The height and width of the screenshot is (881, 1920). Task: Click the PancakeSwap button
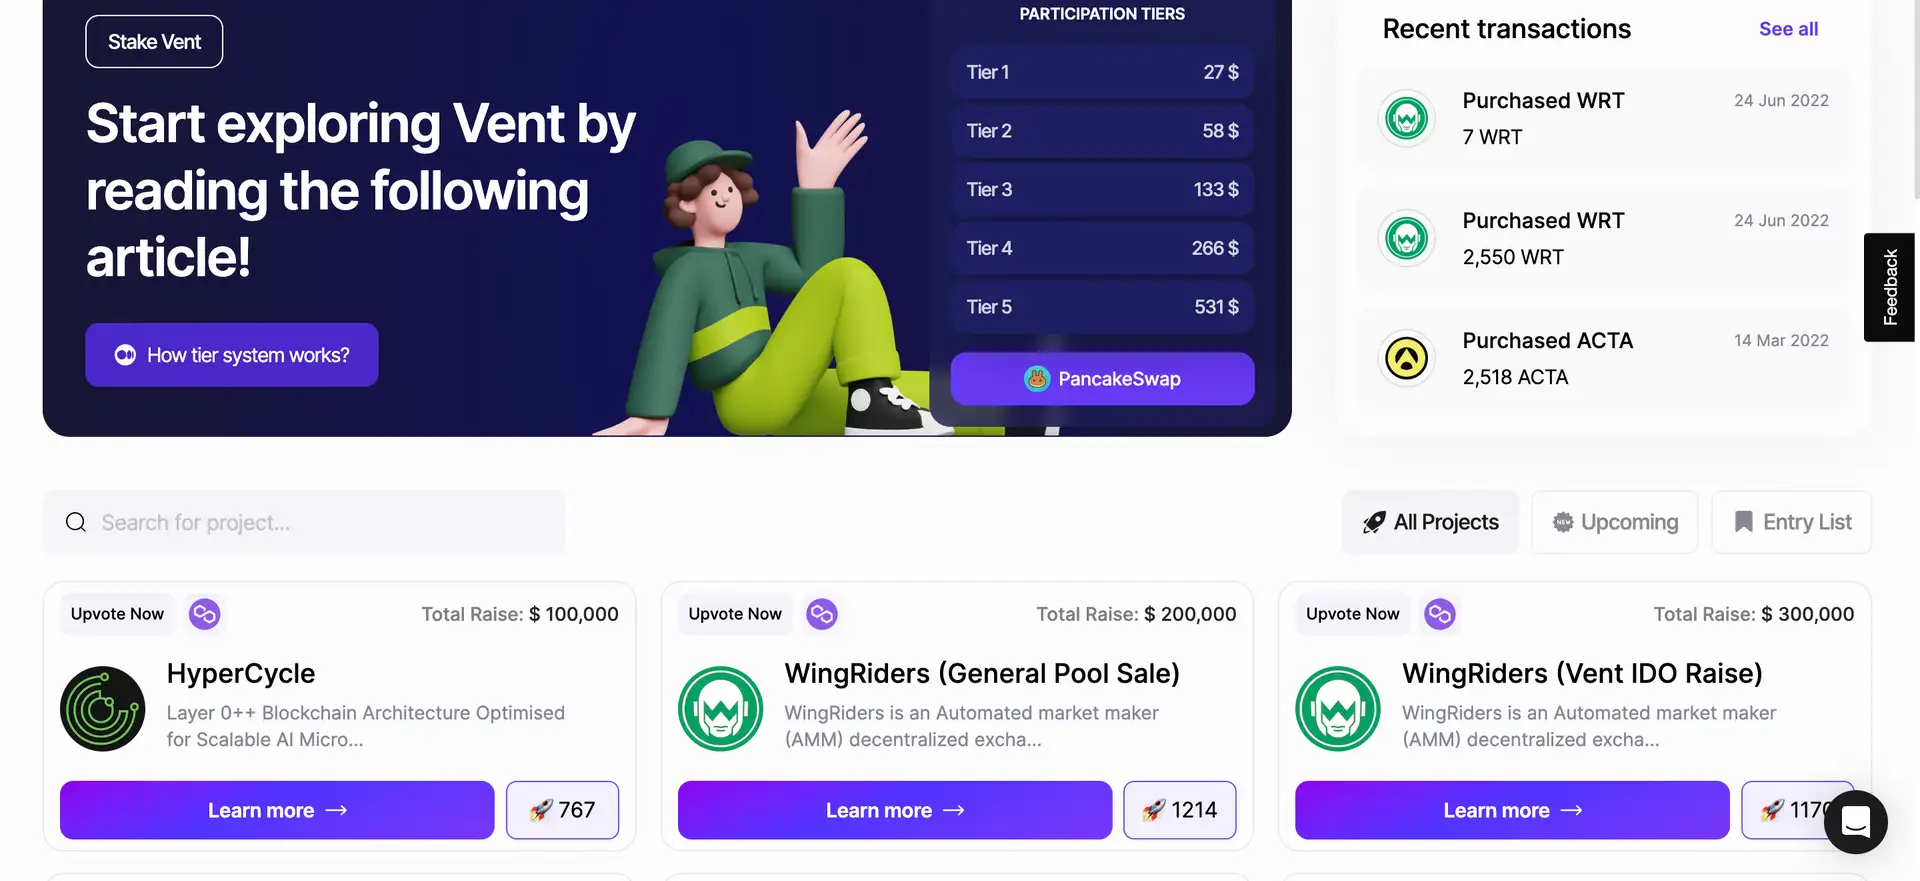[x=1103, y=379]
